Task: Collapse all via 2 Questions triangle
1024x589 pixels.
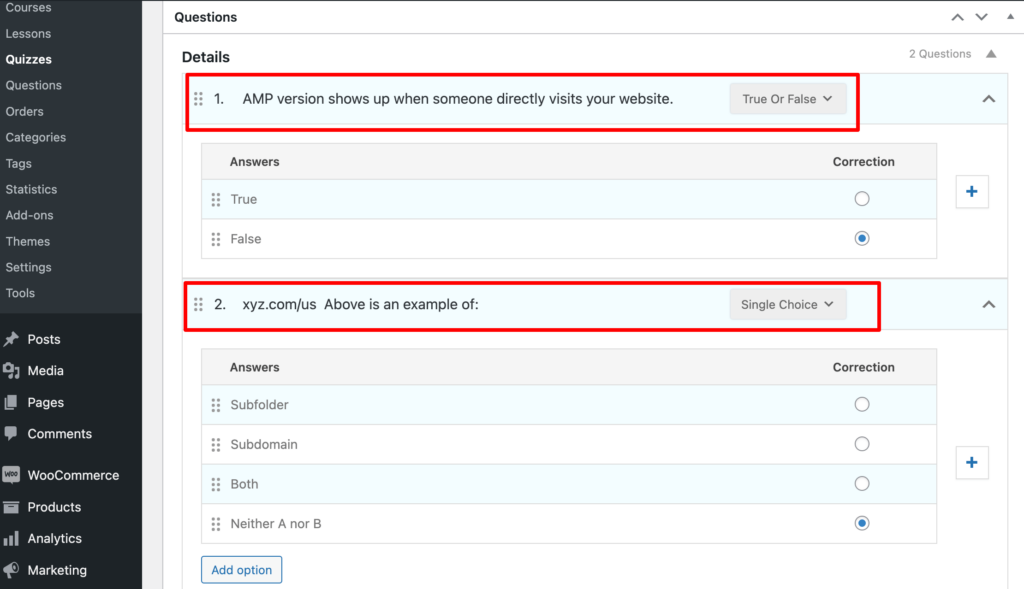Action: coord(991,54)
